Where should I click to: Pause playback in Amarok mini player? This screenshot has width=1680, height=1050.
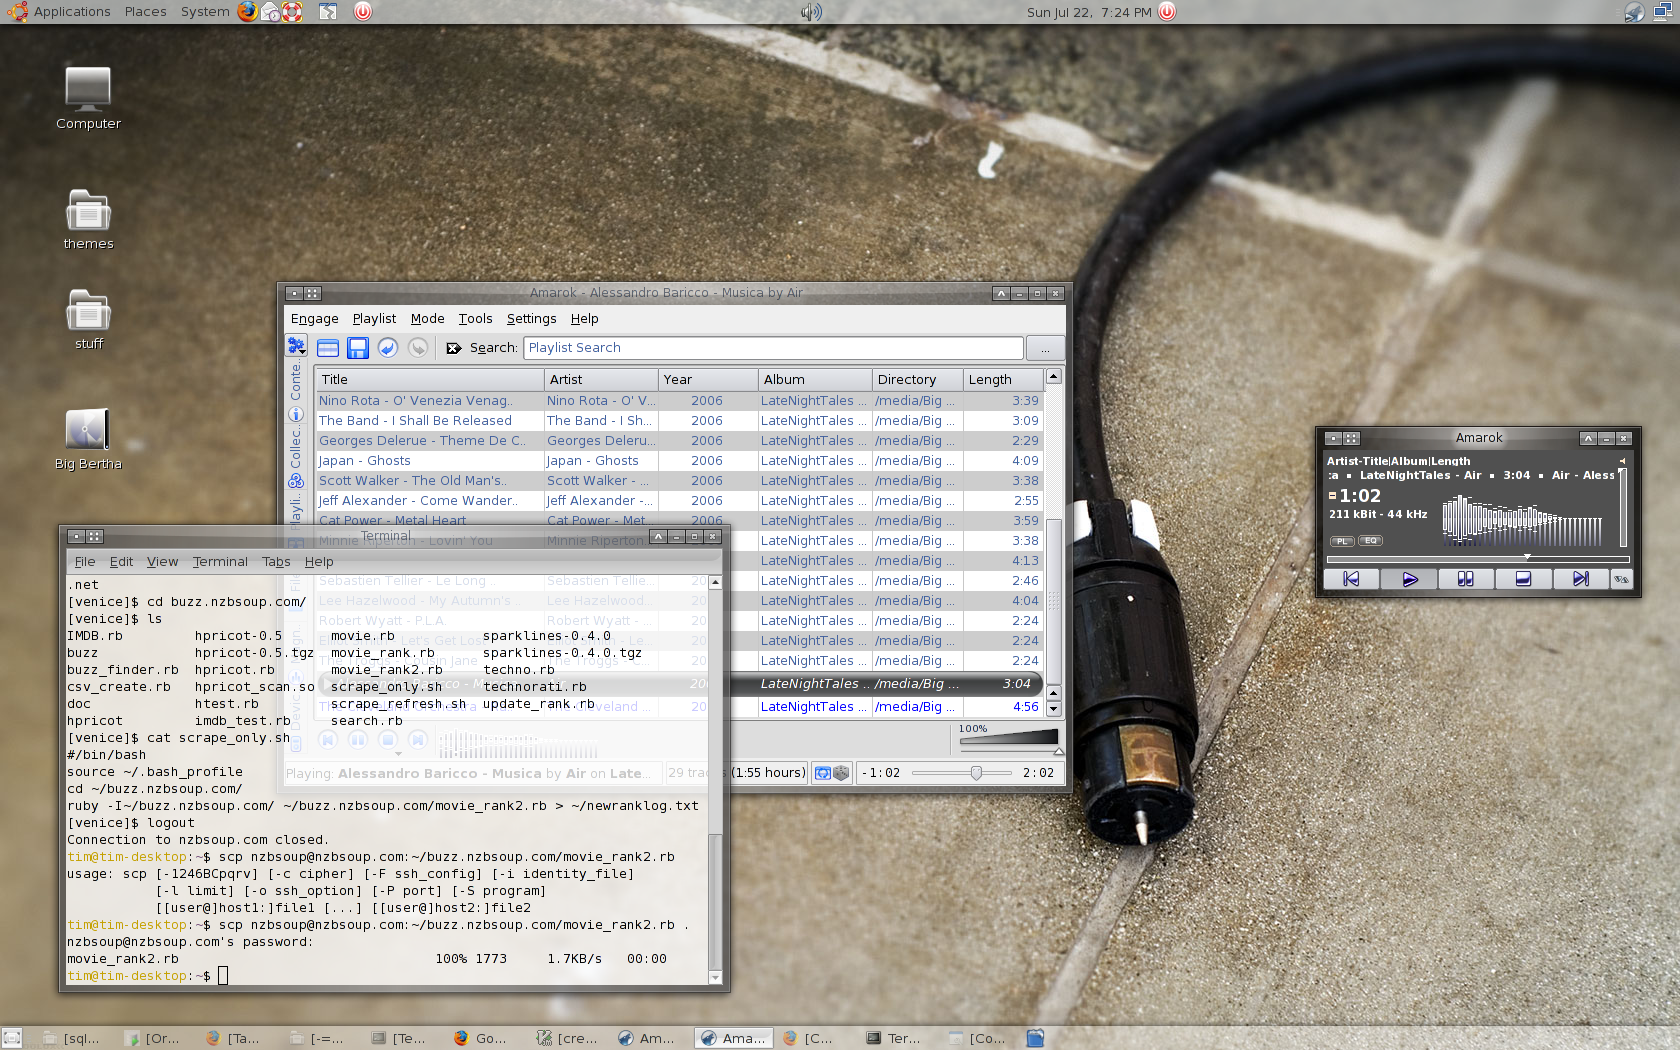tap(1466, 579)
